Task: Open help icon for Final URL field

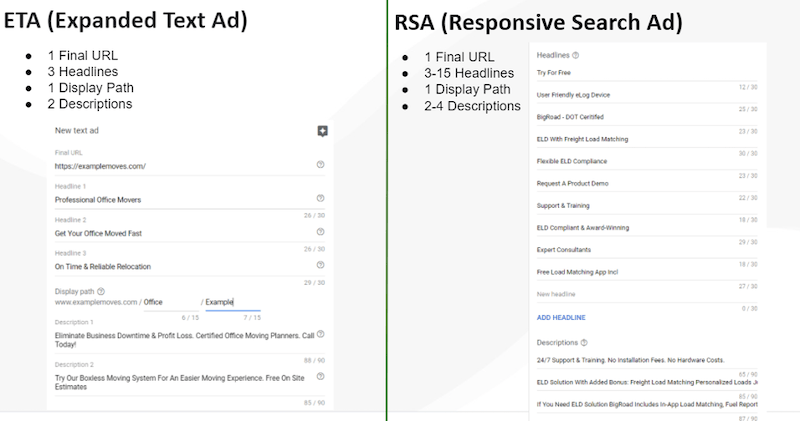Action: [320, 164]
